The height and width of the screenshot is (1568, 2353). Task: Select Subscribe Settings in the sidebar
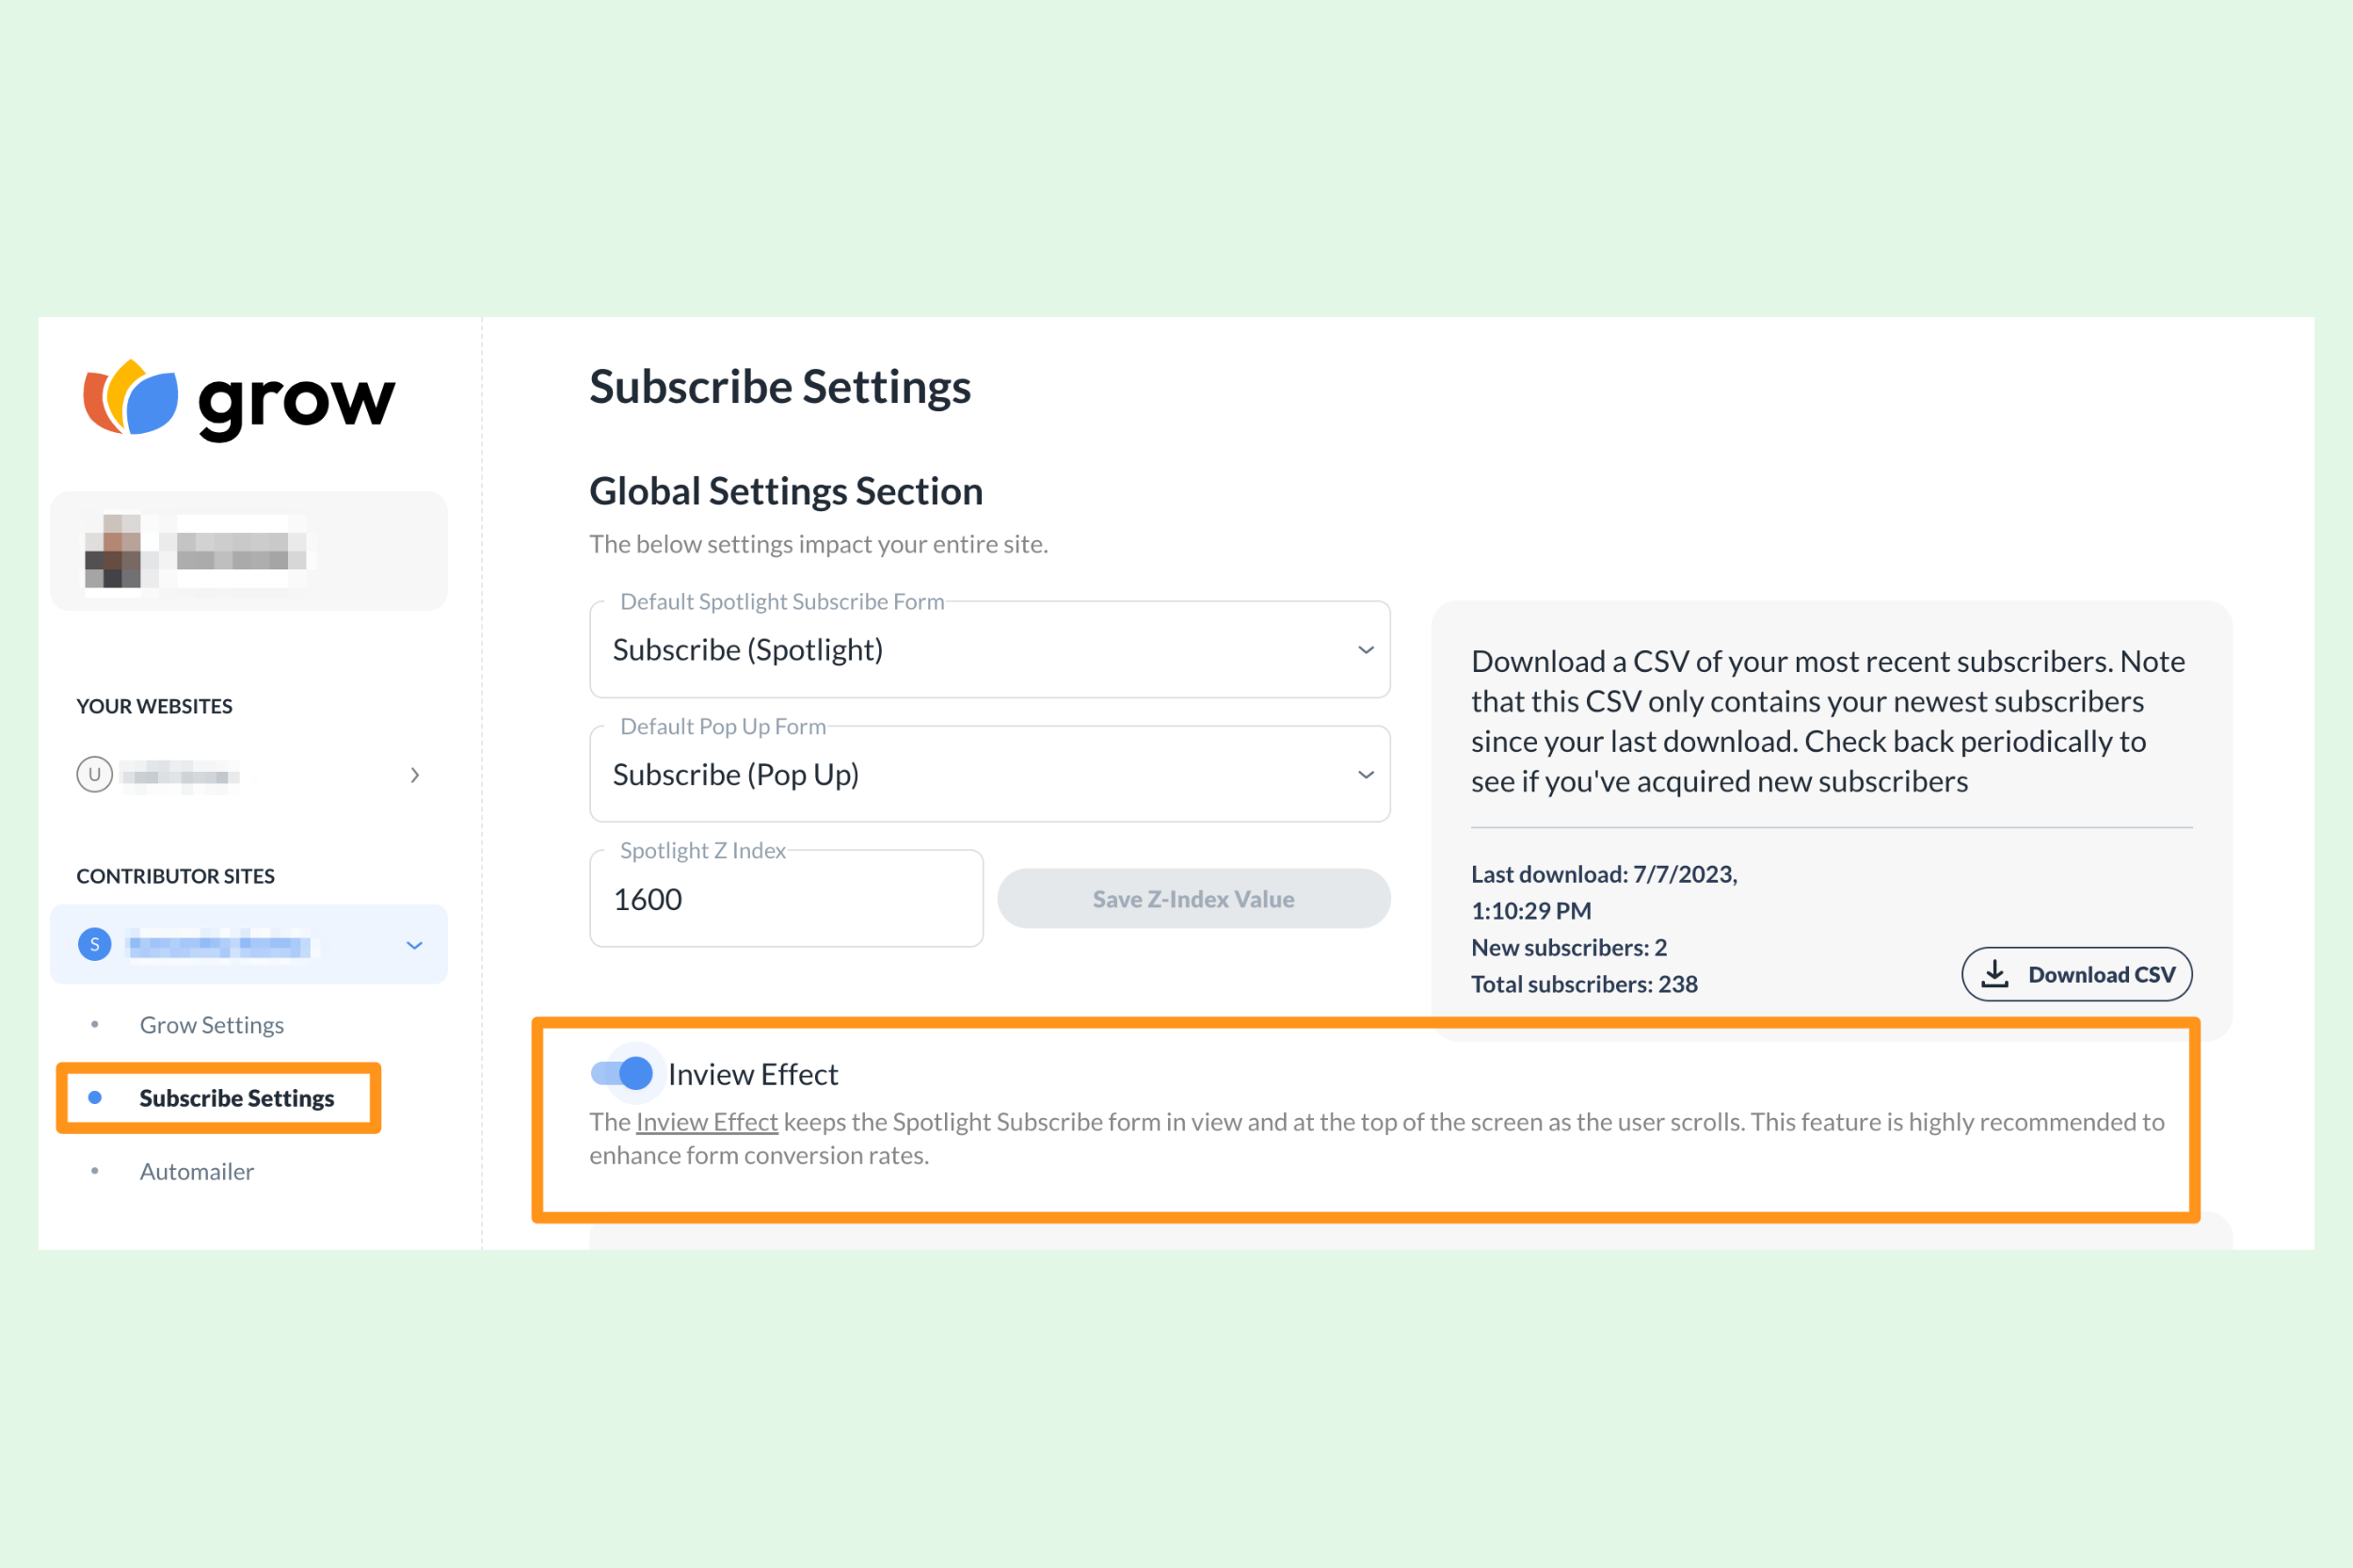pos(236,1098)
